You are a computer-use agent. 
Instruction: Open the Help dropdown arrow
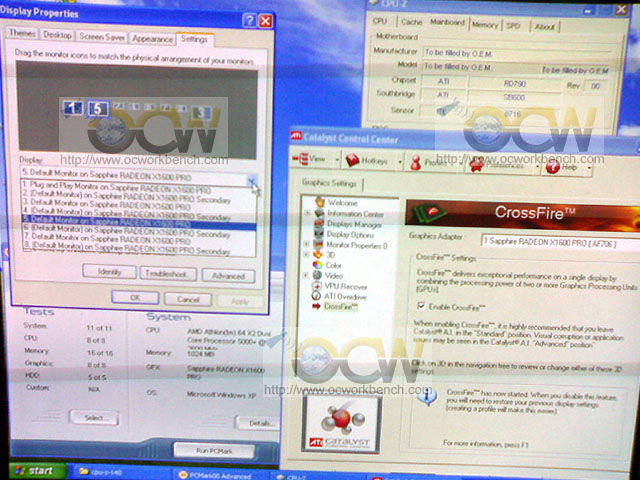pyautogui.click(x=589, y=167)
